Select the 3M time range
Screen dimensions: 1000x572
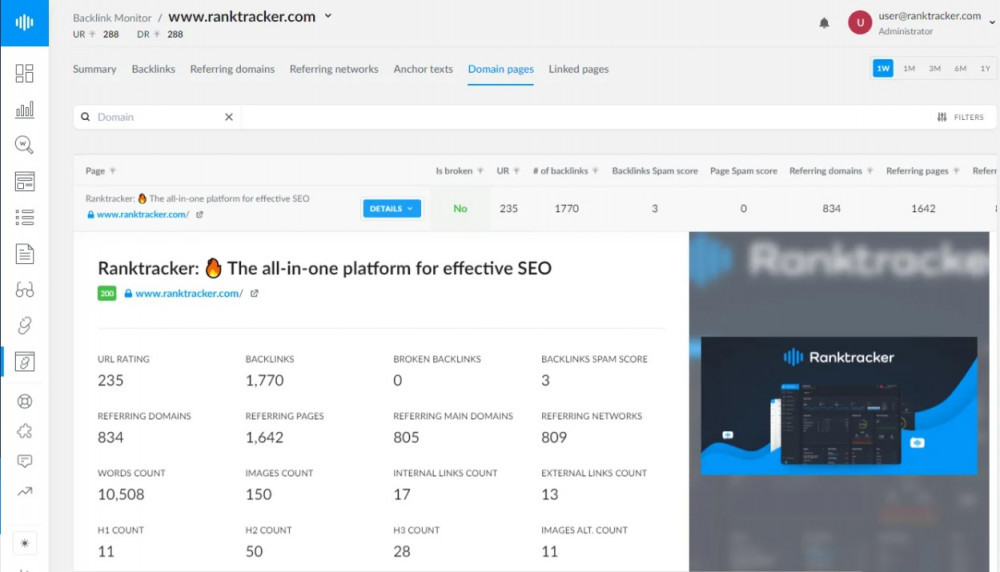(934, 68)
